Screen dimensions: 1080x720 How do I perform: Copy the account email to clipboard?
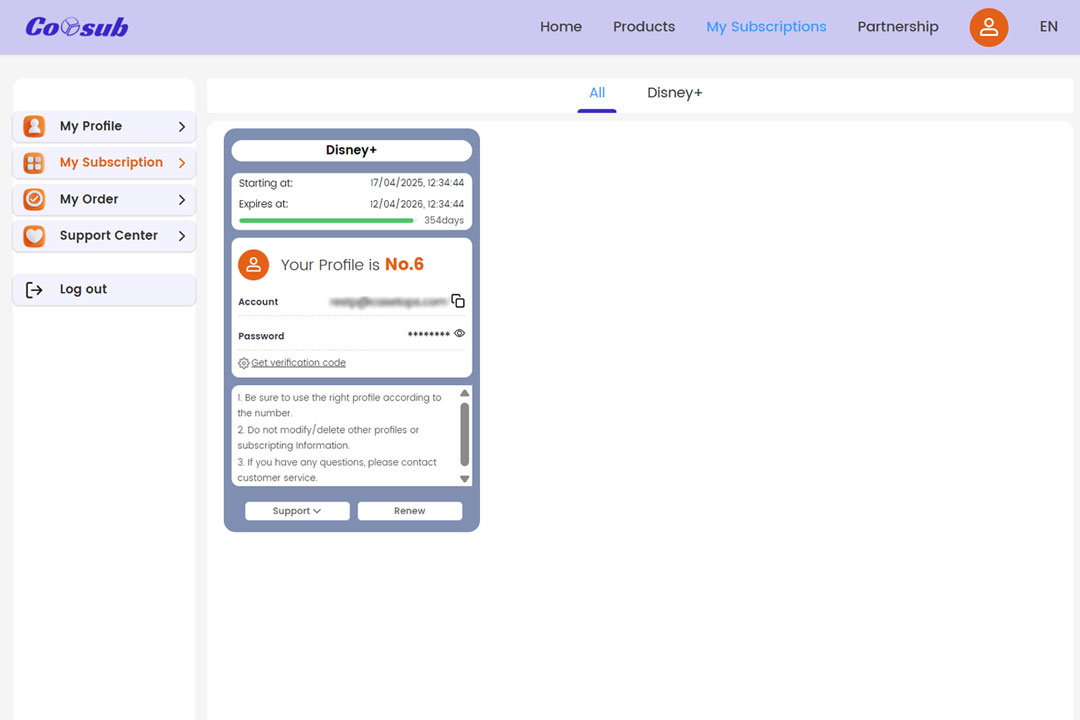tap(458, 301)
